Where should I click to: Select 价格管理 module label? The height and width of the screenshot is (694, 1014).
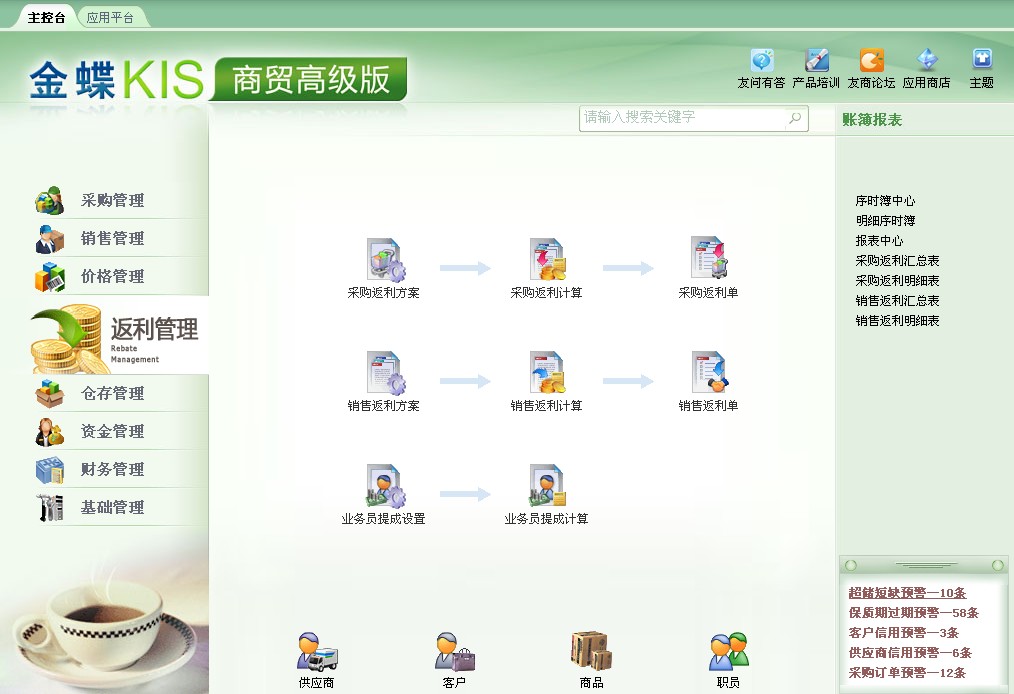113,277
